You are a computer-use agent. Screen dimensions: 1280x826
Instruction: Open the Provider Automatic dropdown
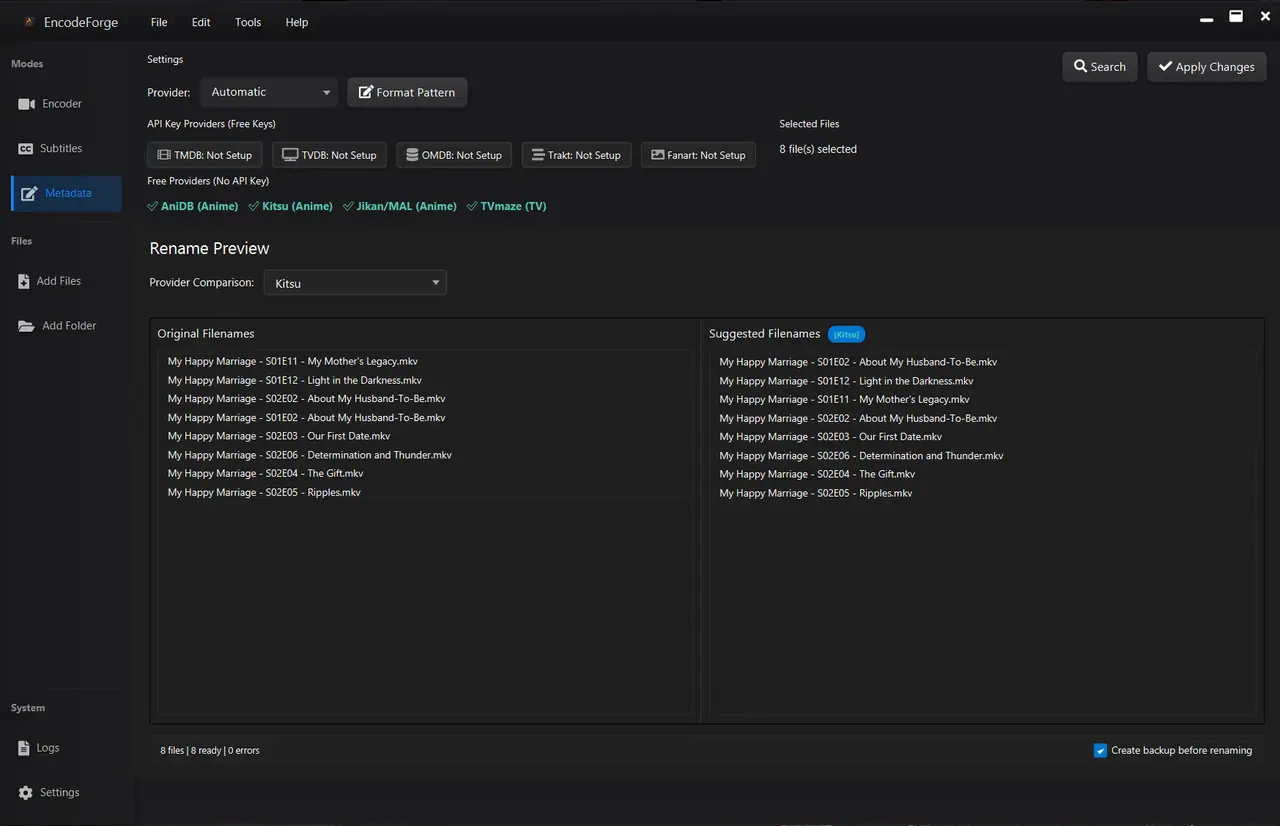pos(270,92)
